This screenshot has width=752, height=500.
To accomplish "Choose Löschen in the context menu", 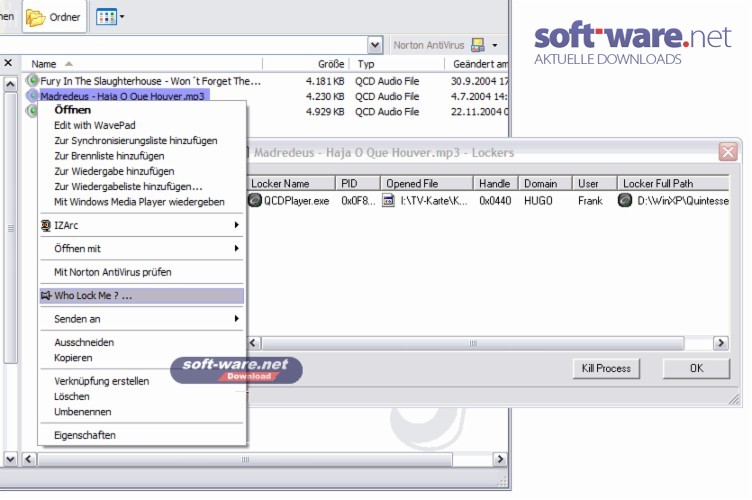I will (x=142, y=396).
